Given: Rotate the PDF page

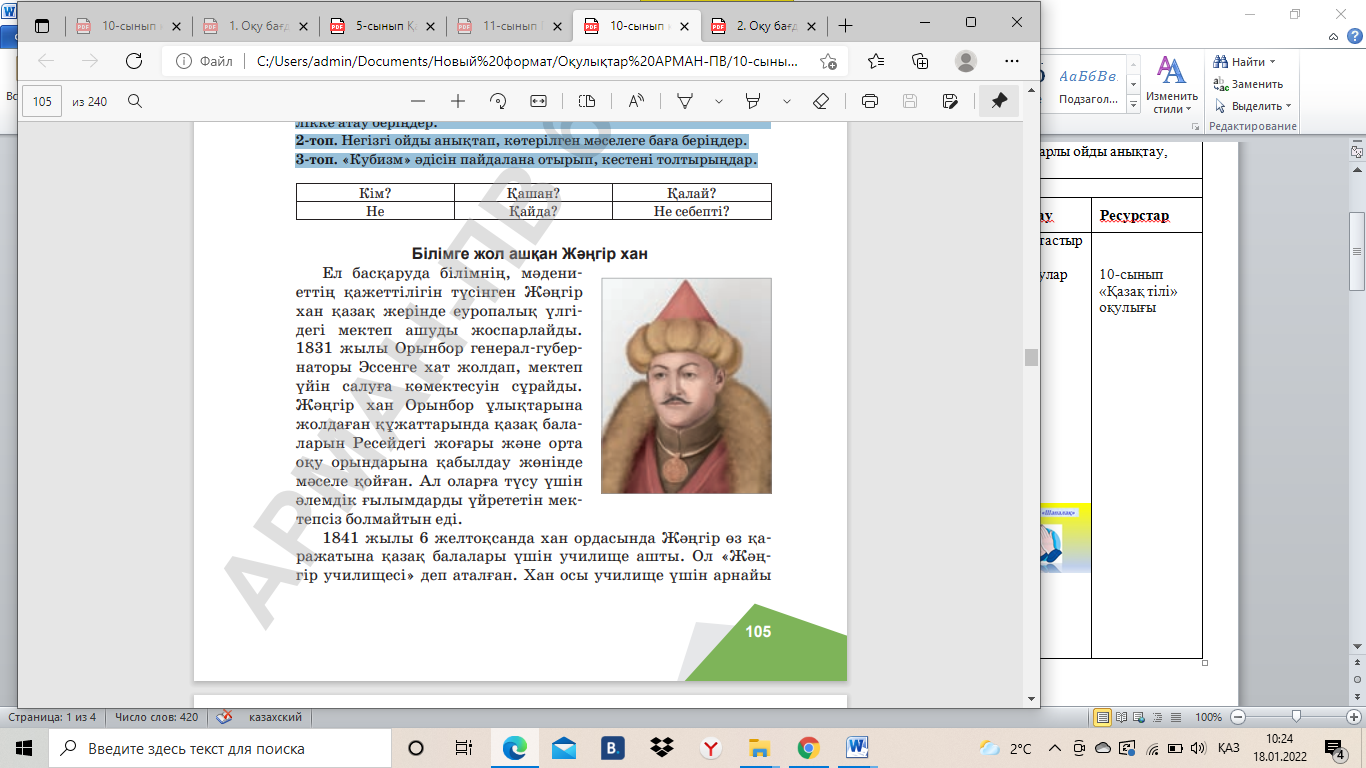Looking at the screenshot, I should [498, 101].
